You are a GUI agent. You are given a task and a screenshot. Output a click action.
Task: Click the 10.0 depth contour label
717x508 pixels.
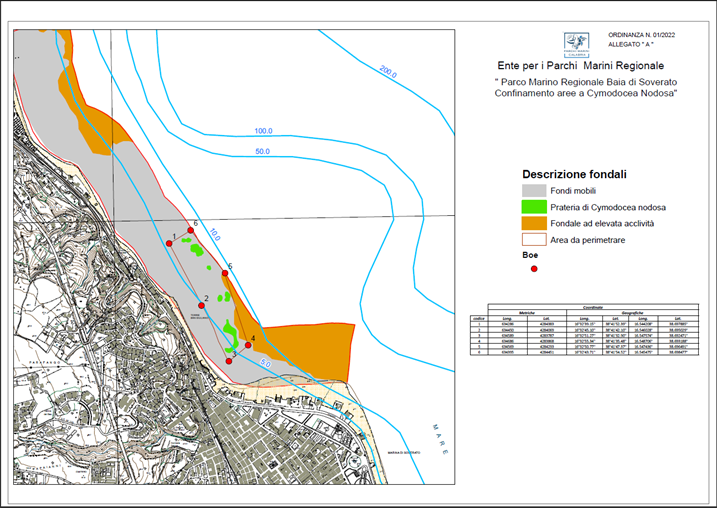pyautogui.click(x=214, y=235)
